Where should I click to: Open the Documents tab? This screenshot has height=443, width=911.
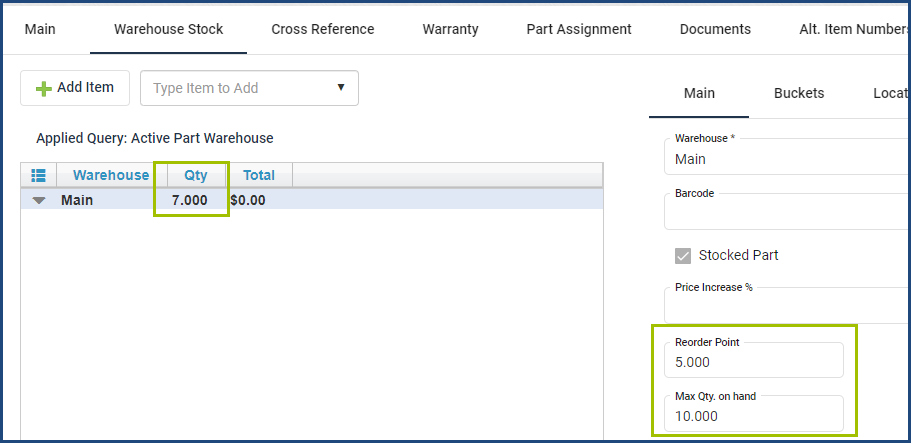click(x=715, y=29)
